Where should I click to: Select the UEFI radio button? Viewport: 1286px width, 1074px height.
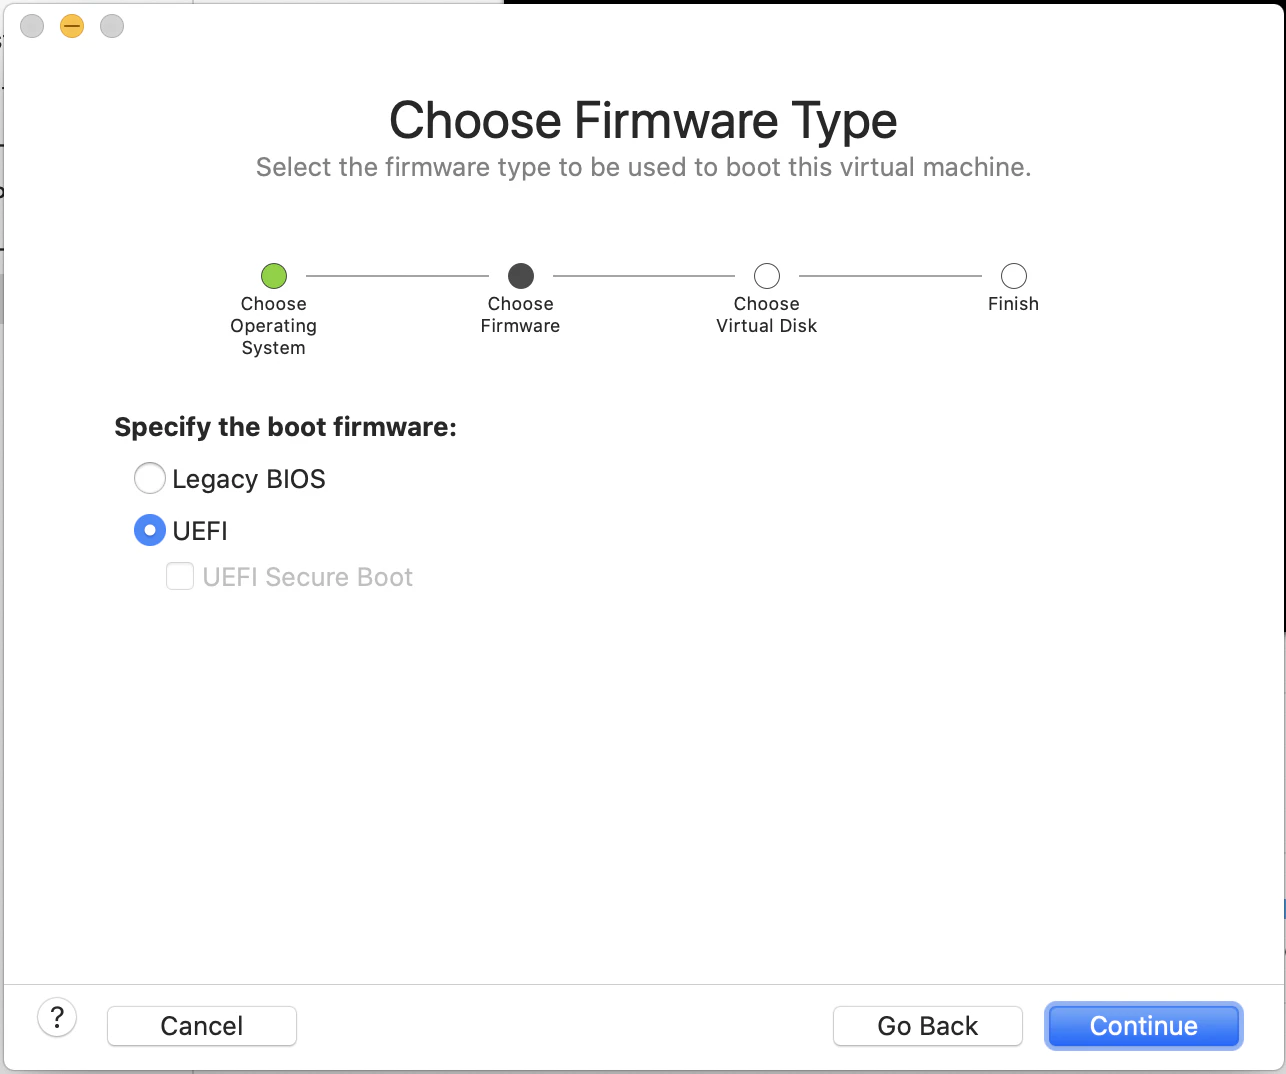click(x=150, y=531)
